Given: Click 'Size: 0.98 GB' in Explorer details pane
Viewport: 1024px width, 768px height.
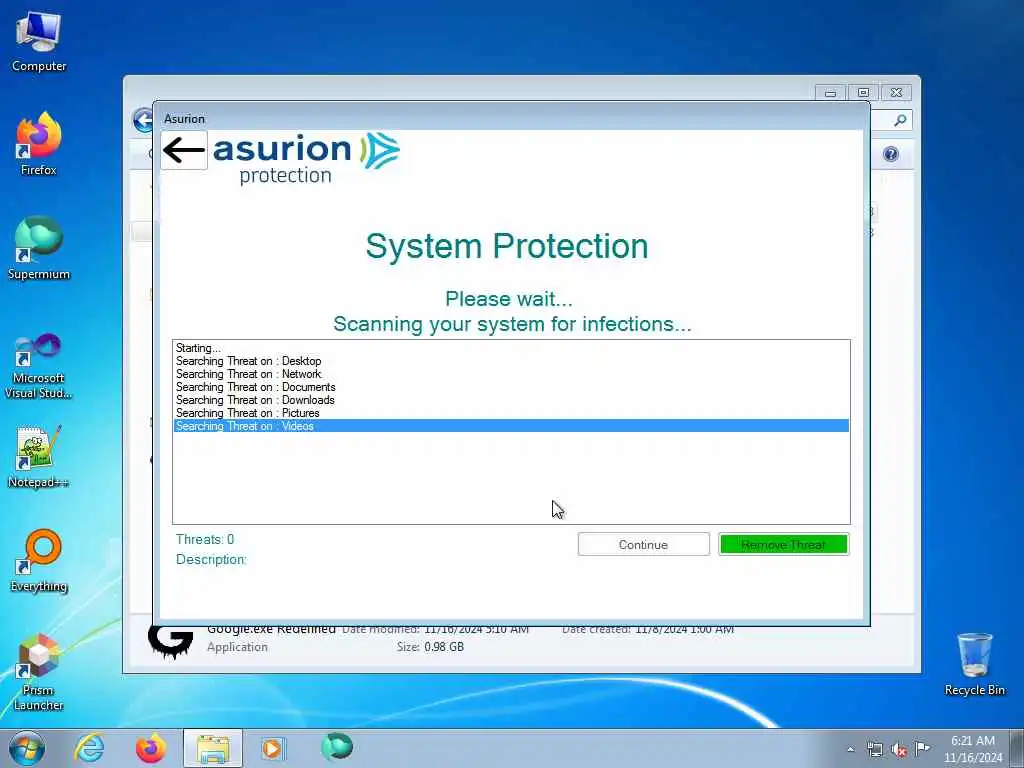Looking at the screenshot, I should coord(430,647).
